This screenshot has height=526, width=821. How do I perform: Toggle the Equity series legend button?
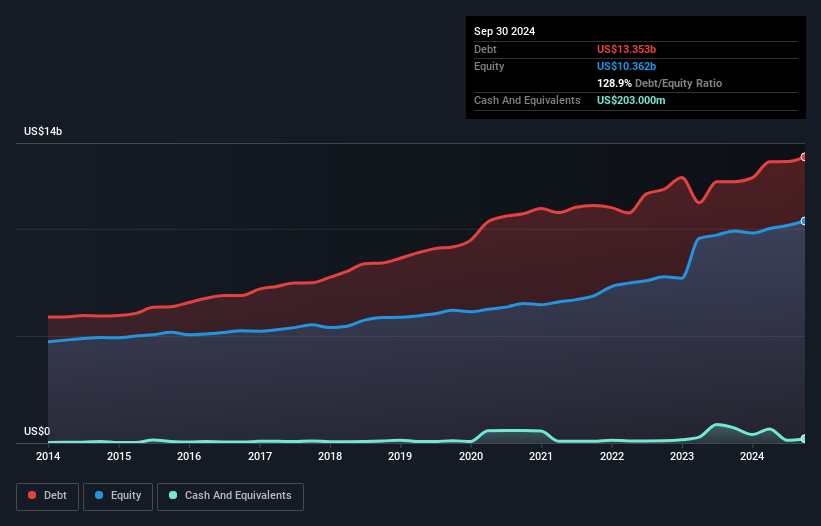coord(118,496)
